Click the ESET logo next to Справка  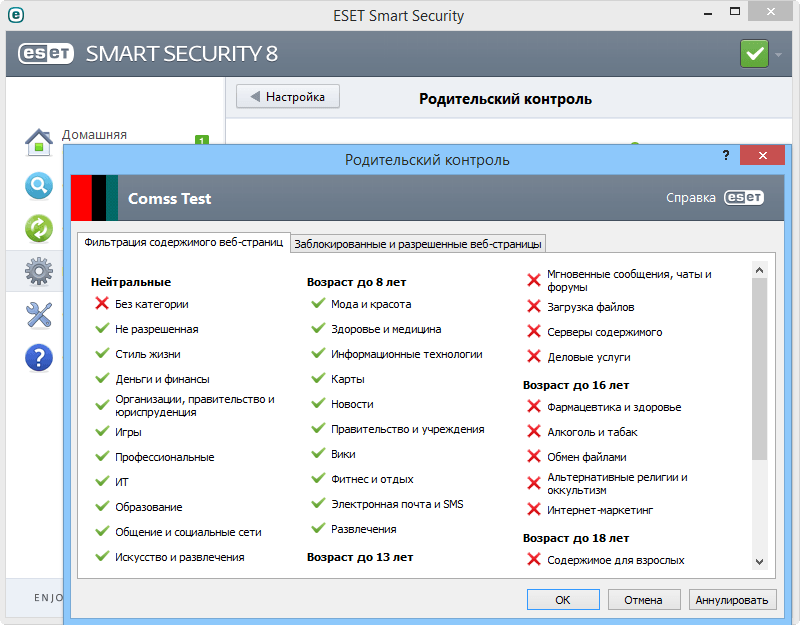coord(744,198)
